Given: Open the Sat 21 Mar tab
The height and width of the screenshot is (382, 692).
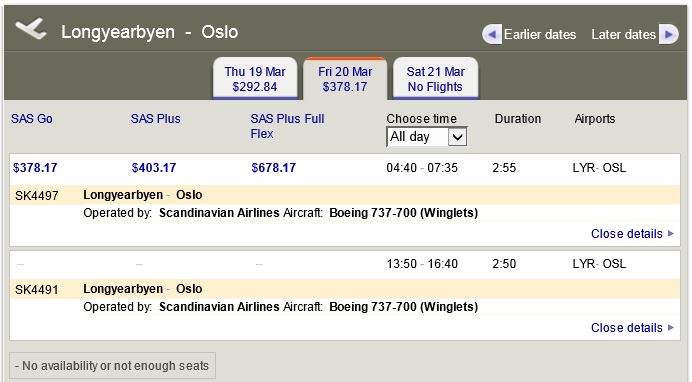Looking at the screenshot, I should [436, 78].
